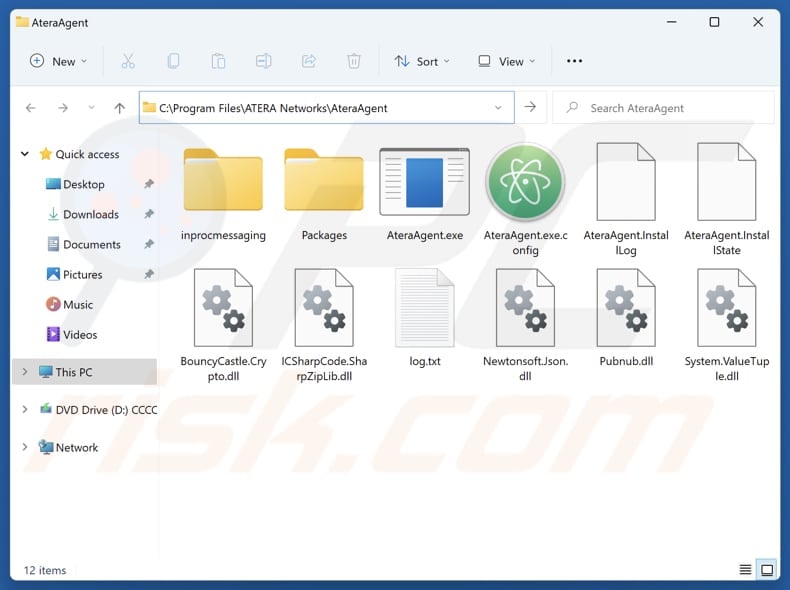Click the Copy icon in toolbar
Viewport: 790px width, 590px height.
pyautogui.click(x=173, y=61)
